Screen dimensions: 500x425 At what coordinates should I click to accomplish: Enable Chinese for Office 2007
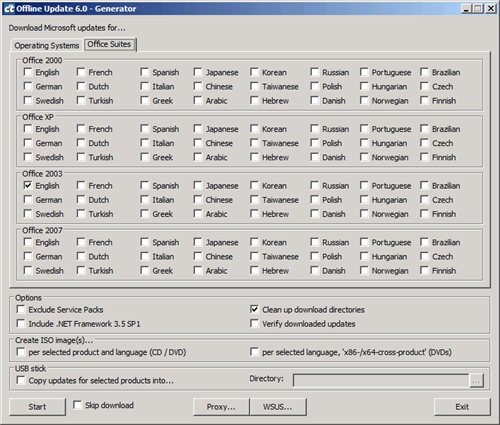tap(198, 256)
